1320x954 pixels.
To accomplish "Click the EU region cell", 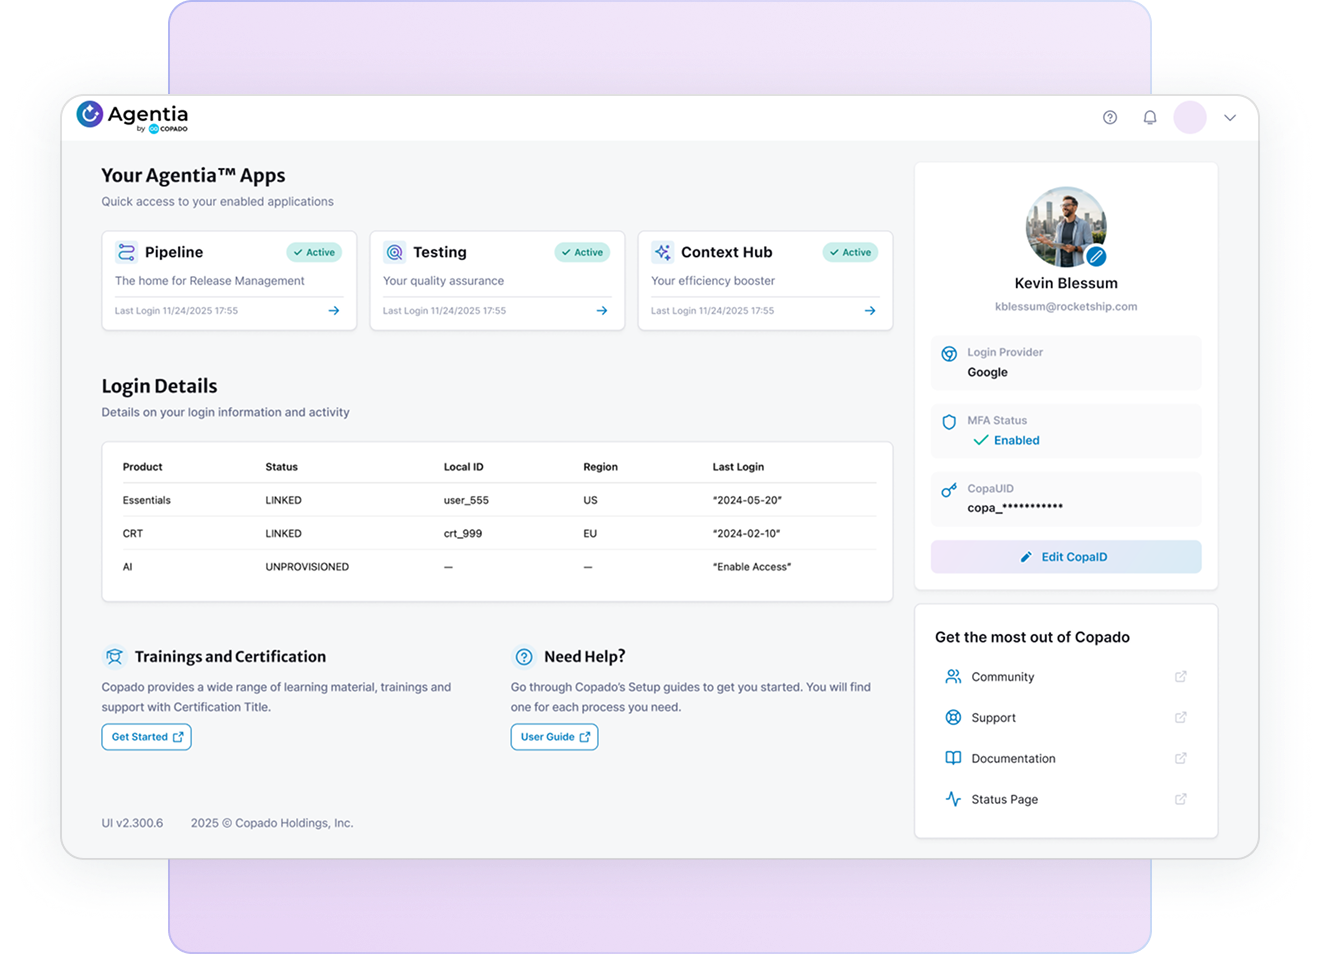I will 590,534.
